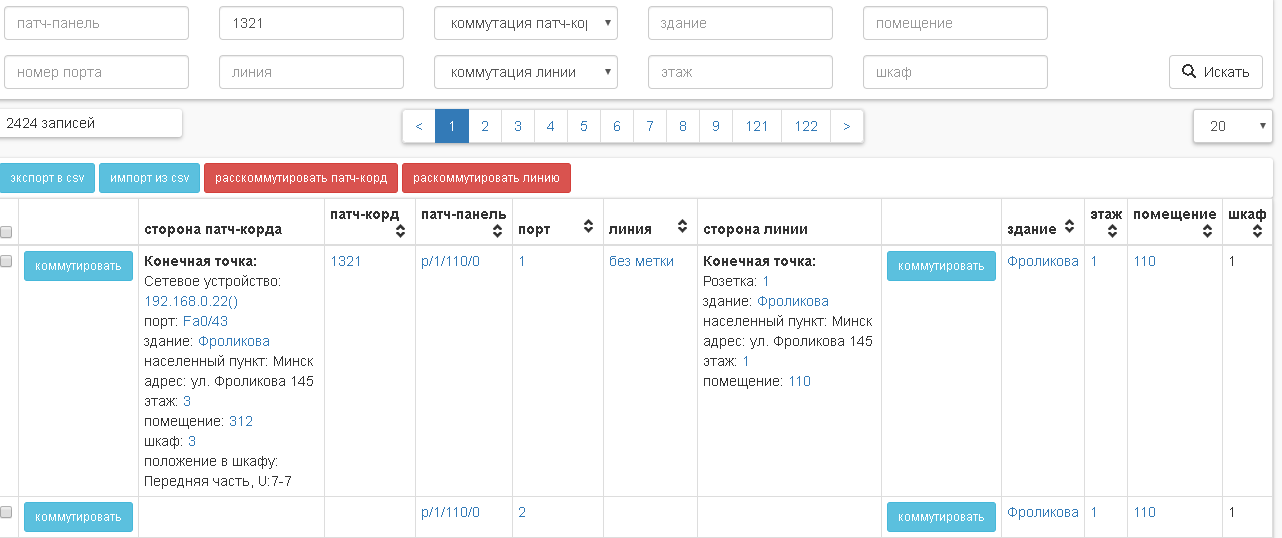The height and width of the screenshot is (538, 1282).
Task: Check the checkbox for patch-cord 1321 row
Action: point(6,261)
